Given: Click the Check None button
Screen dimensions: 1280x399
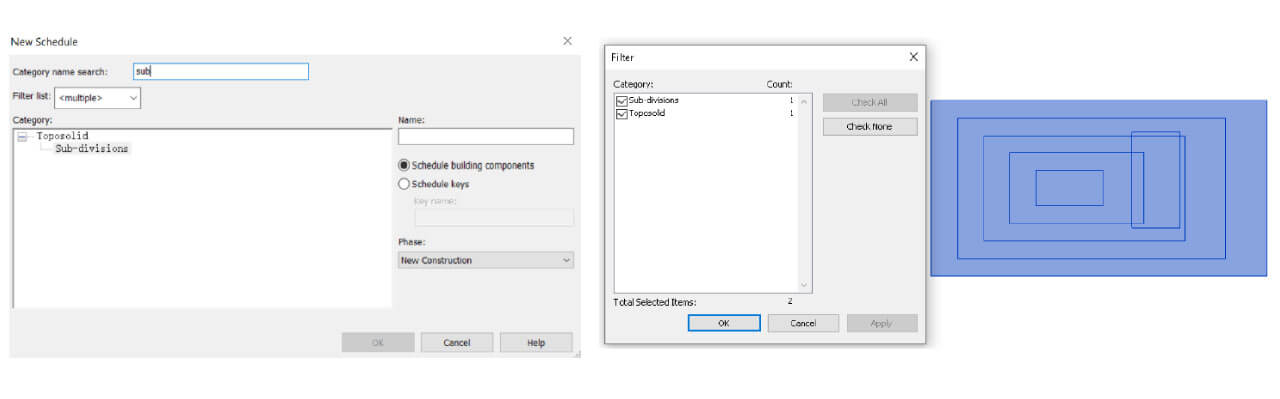Looking at the screenshot, I should pyautogui.click(x=870, y=127).
